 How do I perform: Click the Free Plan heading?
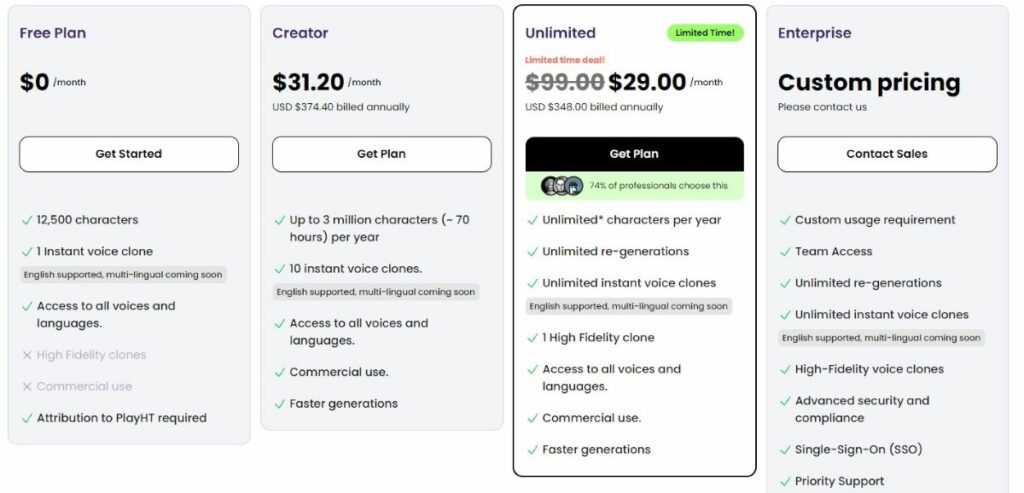coord(53,33)
